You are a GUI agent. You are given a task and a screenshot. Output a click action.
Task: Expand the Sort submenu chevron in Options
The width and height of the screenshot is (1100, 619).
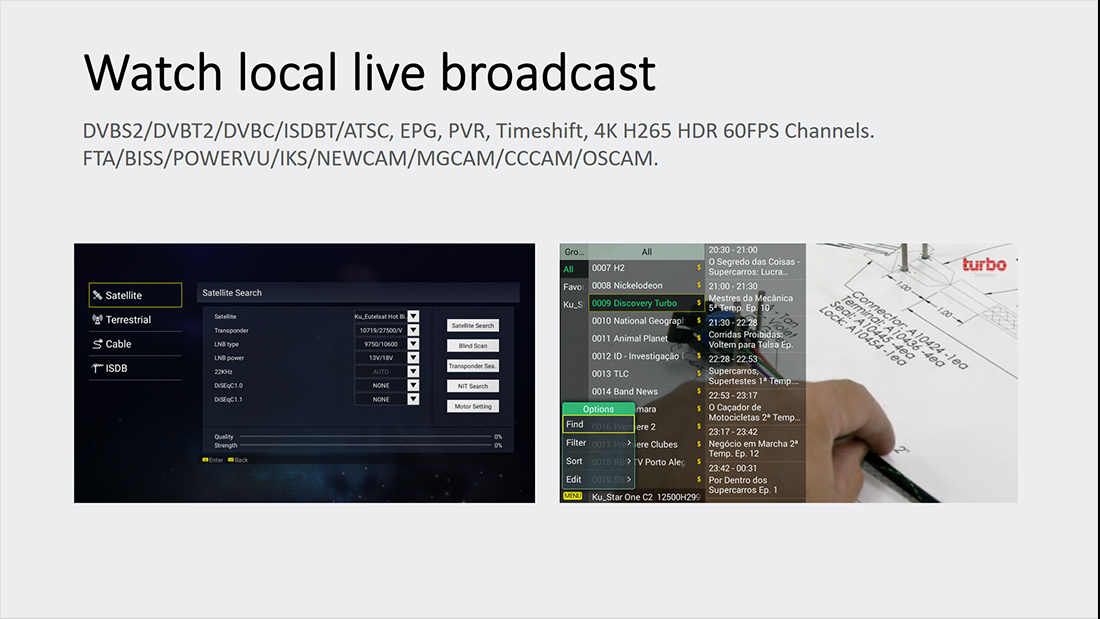[x=629, y=461]
